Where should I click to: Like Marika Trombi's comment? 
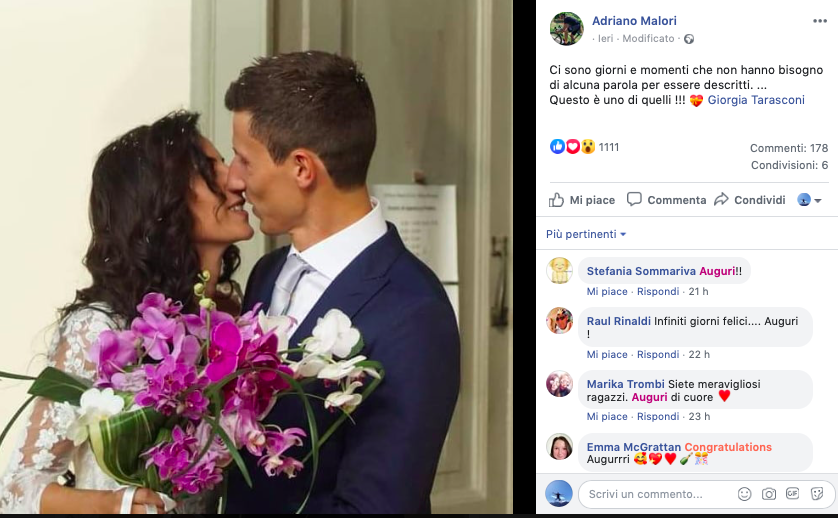coord(607,416)
